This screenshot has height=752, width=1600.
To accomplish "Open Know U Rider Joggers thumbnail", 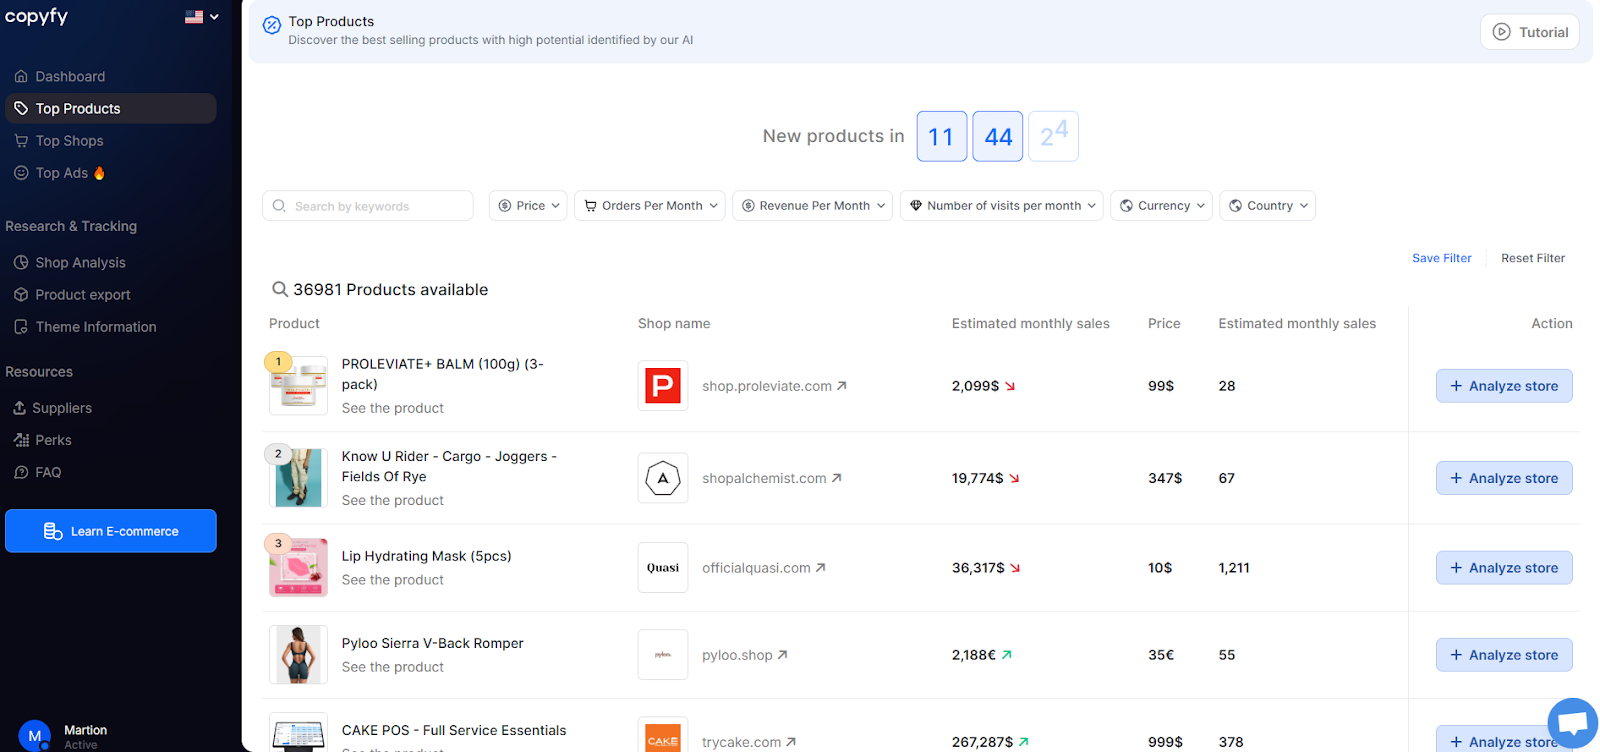I will 299,477.
